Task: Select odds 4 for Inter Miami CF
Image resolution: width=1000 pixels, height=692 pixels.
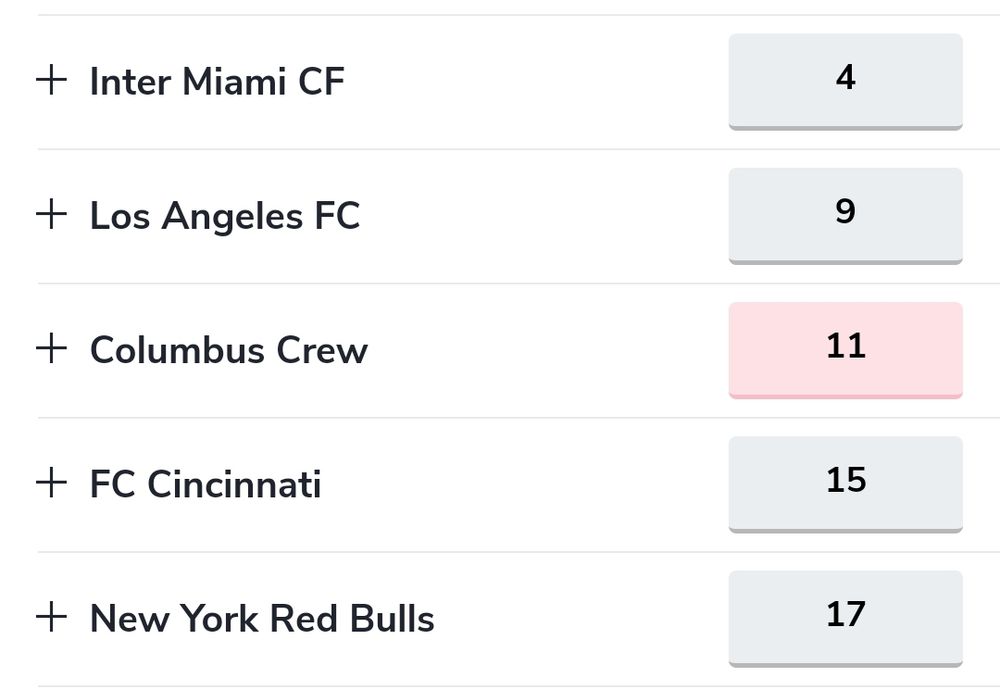Action: point(846,82)
